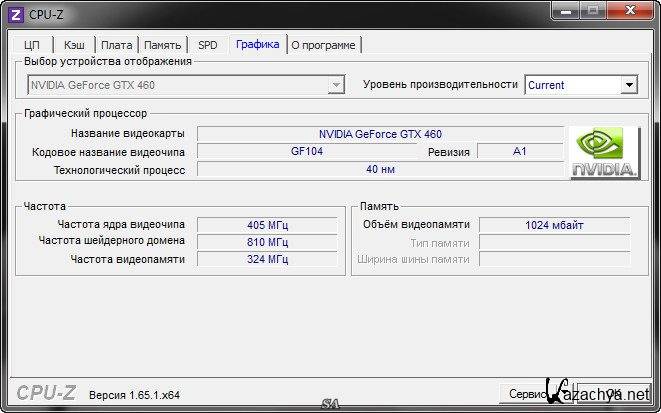Click the 40 нм technology process field
The image size is (661, 413).
point(380,170)
